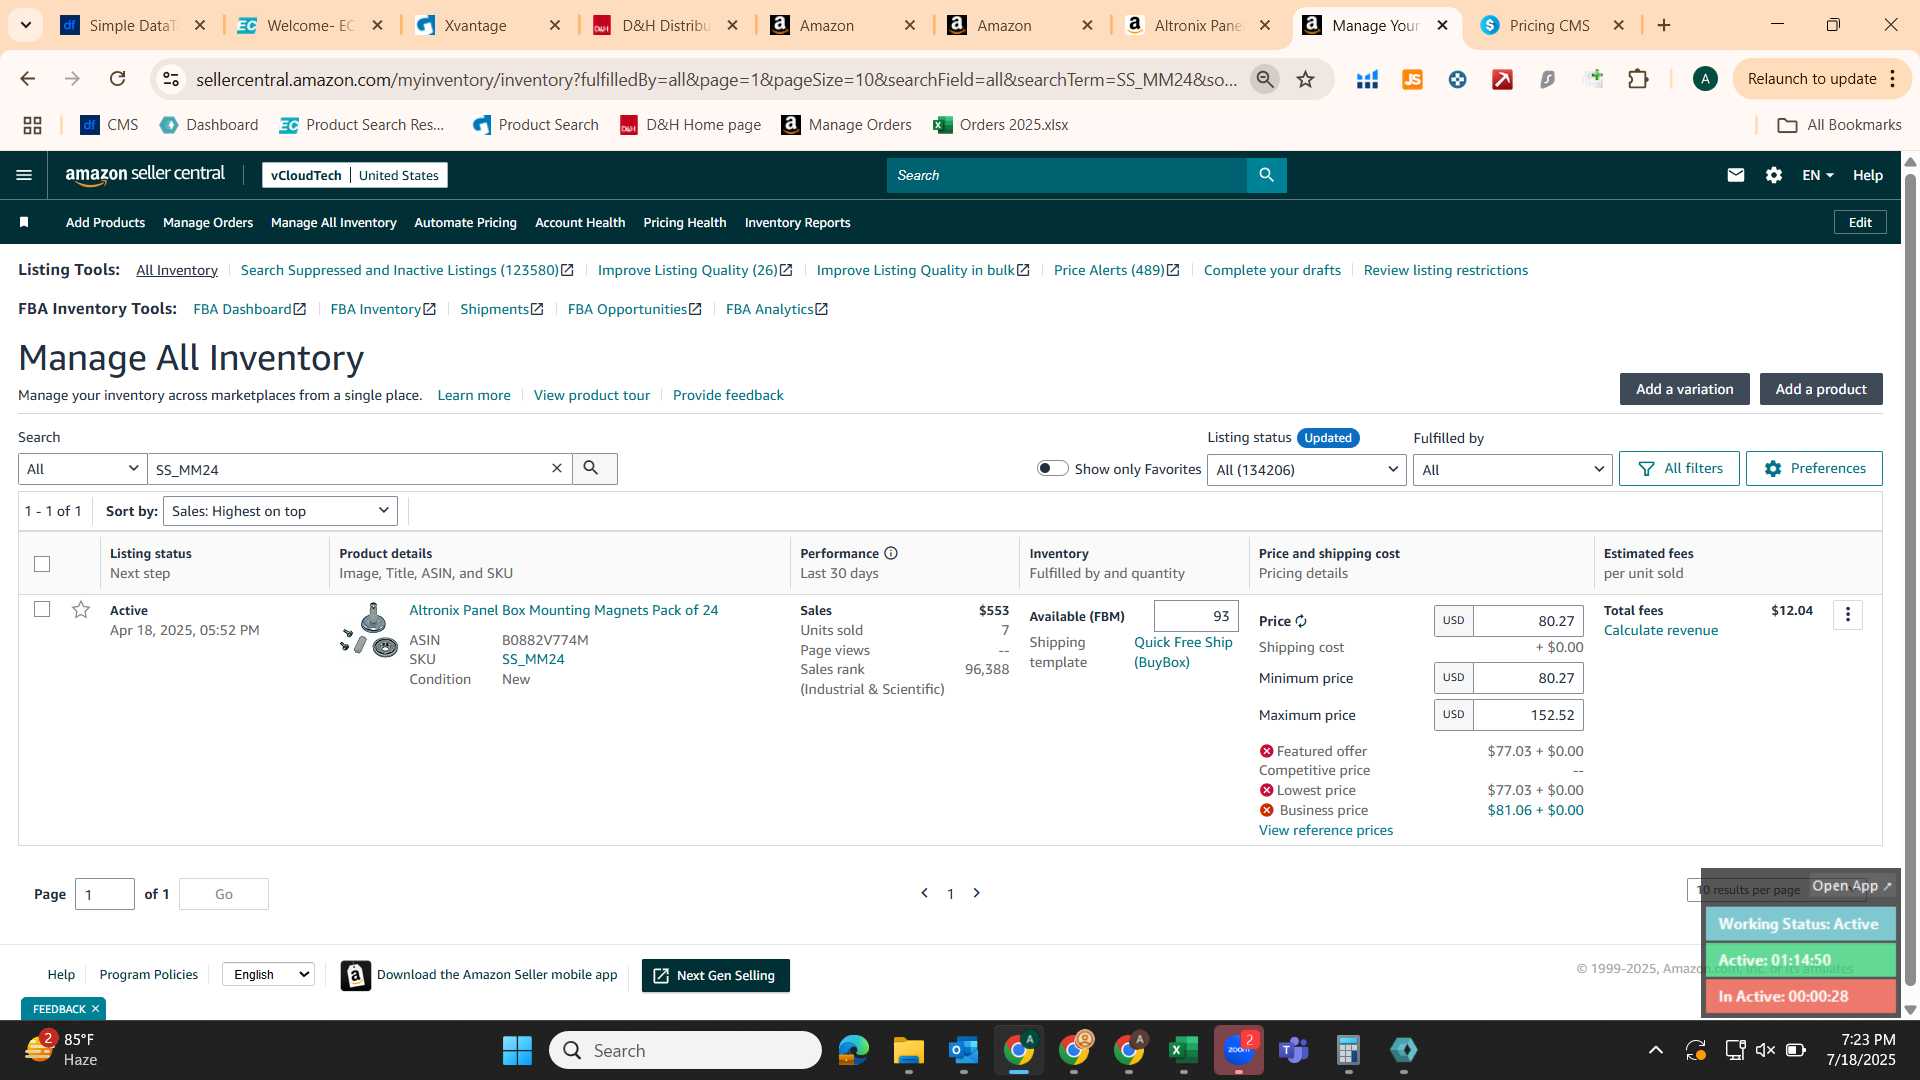This screenshot has width=1920, height=1080.
Task: Open the EN language dropdown
Action: click(x=1817, y=175)
